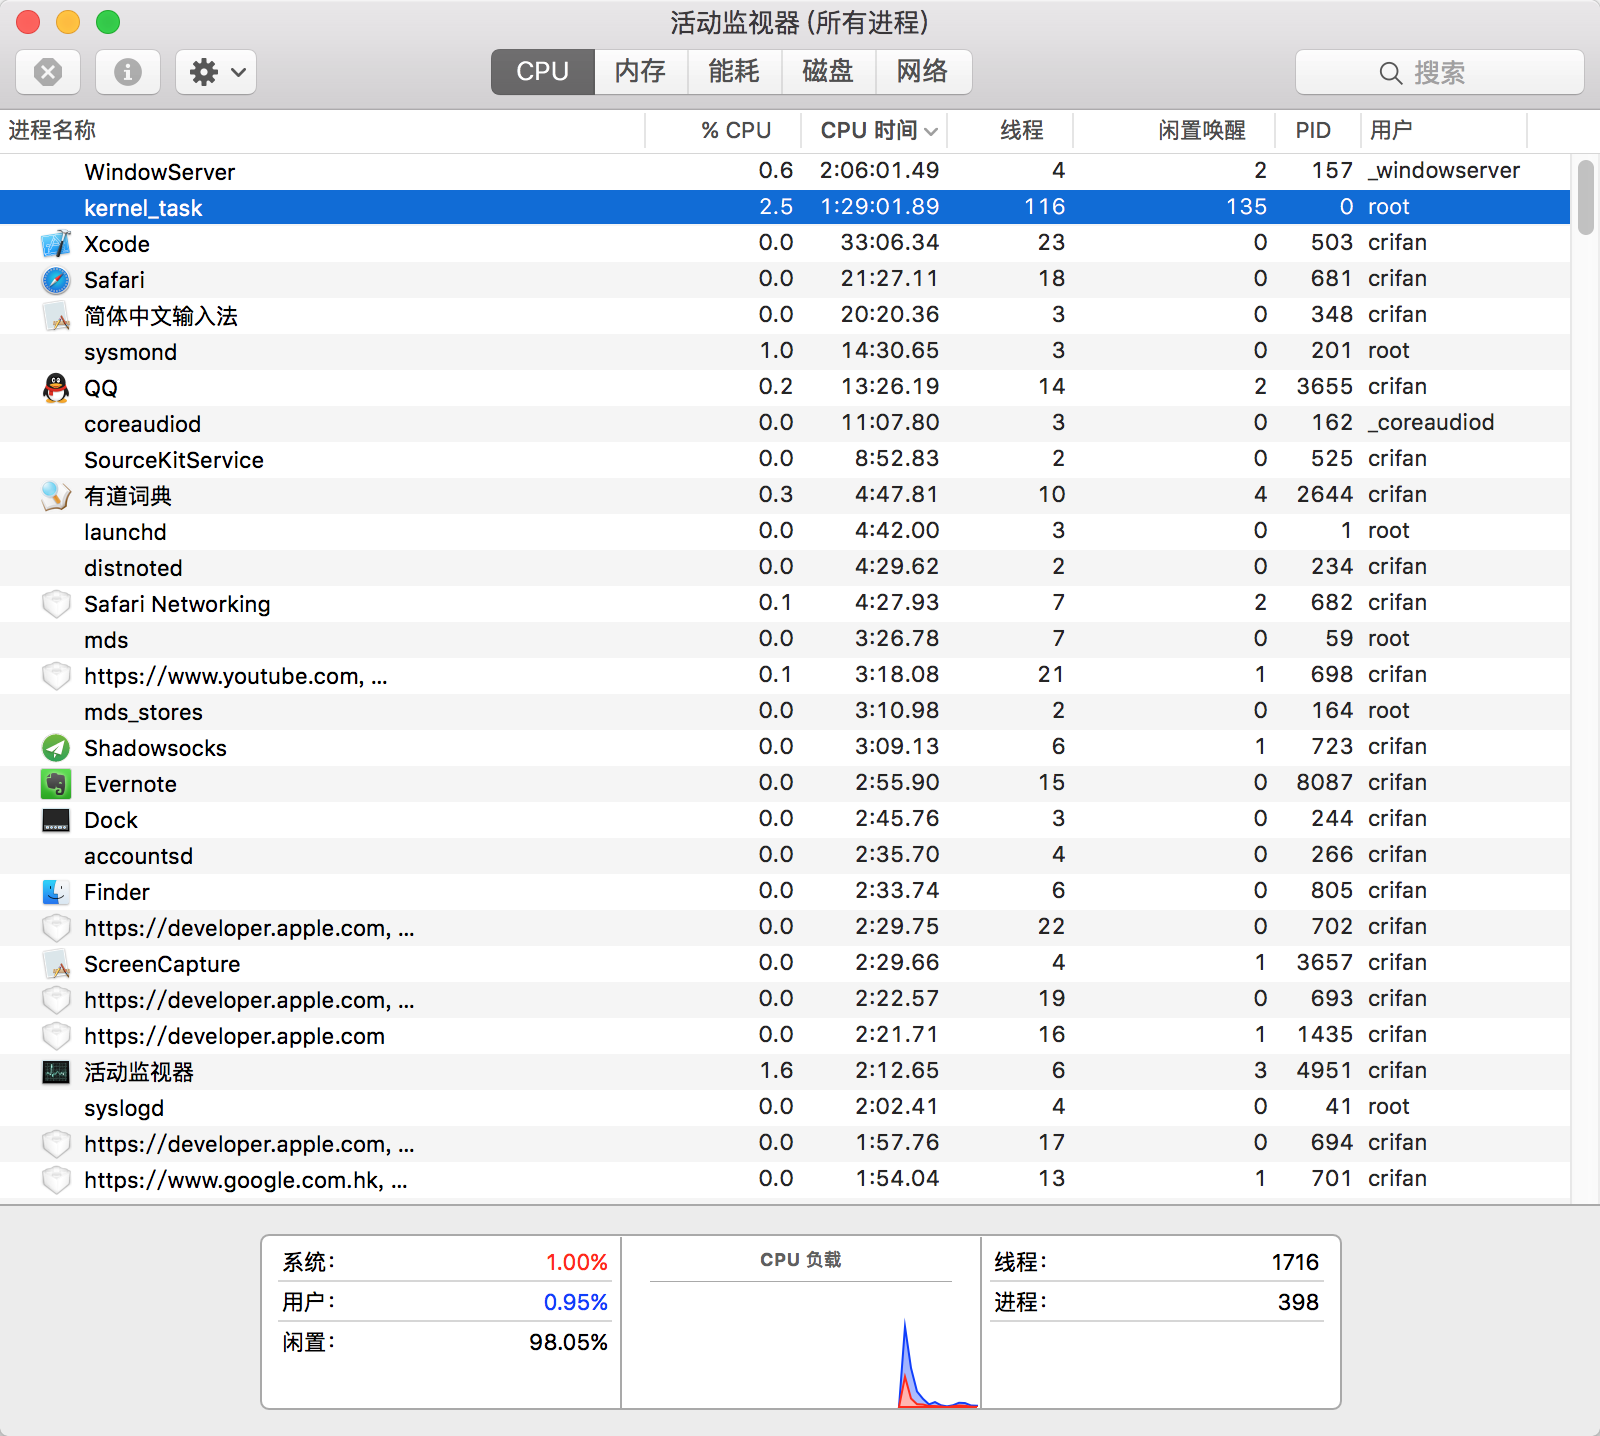Image resolution: width=1600 pixels, height=1436 pixels.
Task: Click the 闲置 percentage value 98.05%
Action: pyautogui.click(x=569, y=1342)
